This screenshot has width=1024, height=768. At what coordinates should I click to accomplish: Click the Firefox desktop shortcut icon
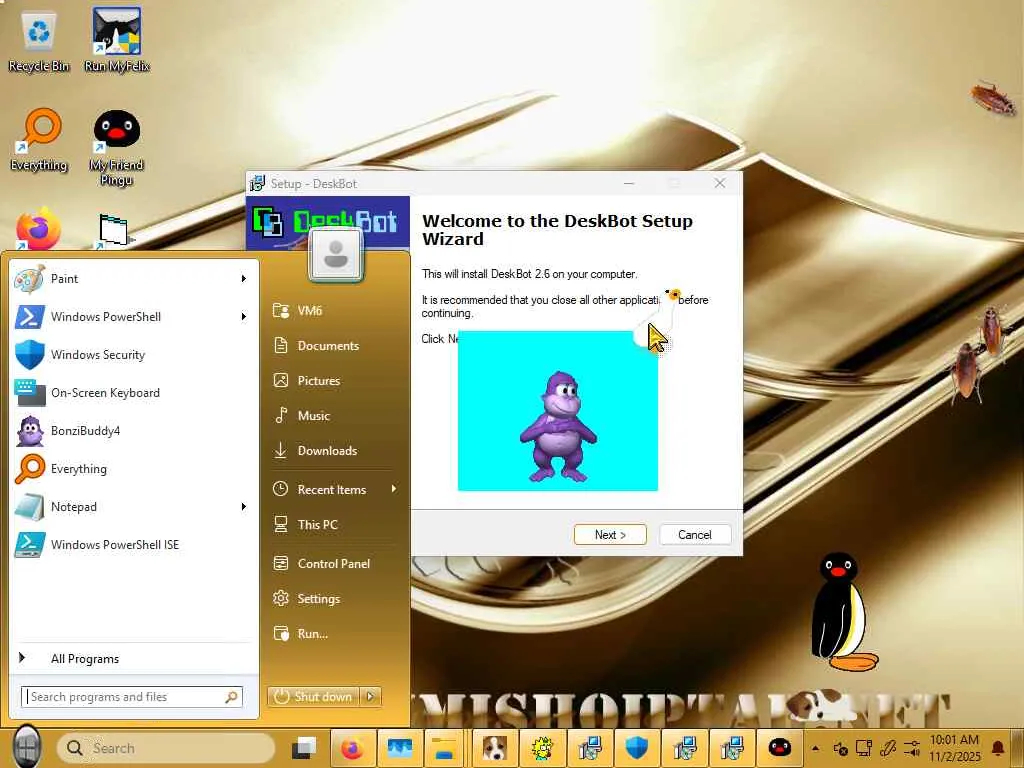click(x=38, y=229)
